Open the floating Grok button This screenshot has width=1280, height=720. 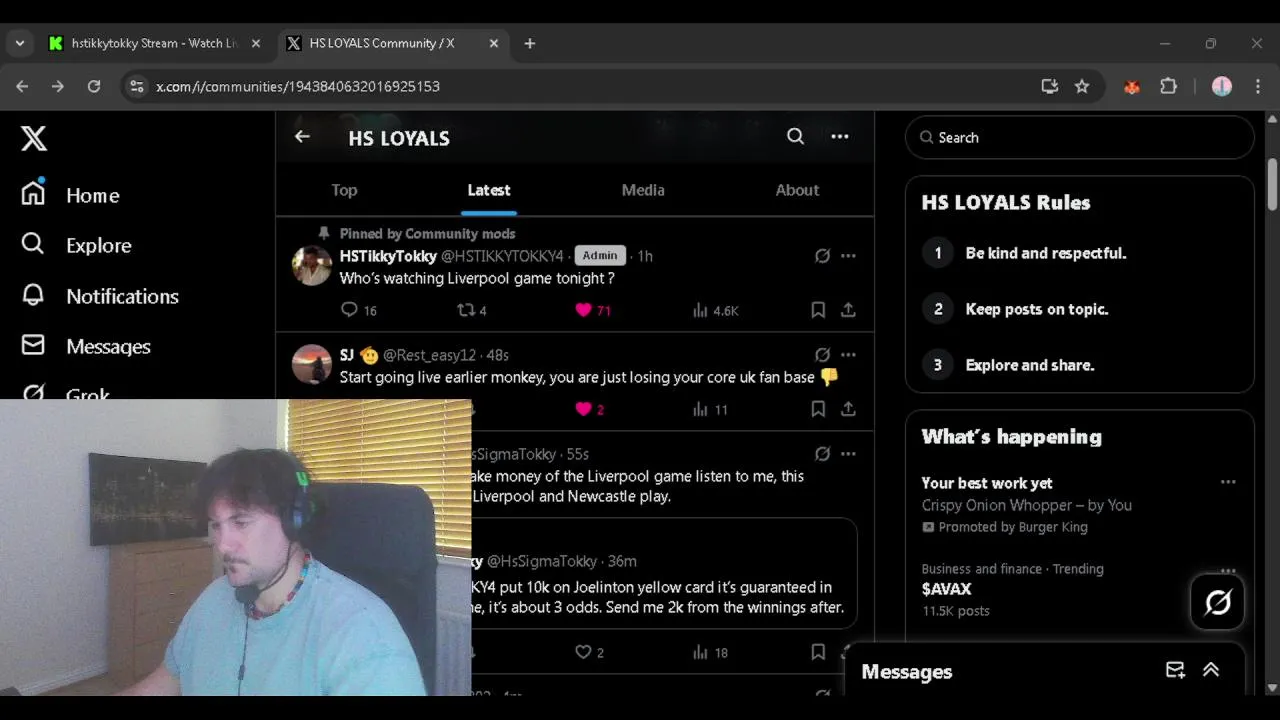tap(1218, 602)
